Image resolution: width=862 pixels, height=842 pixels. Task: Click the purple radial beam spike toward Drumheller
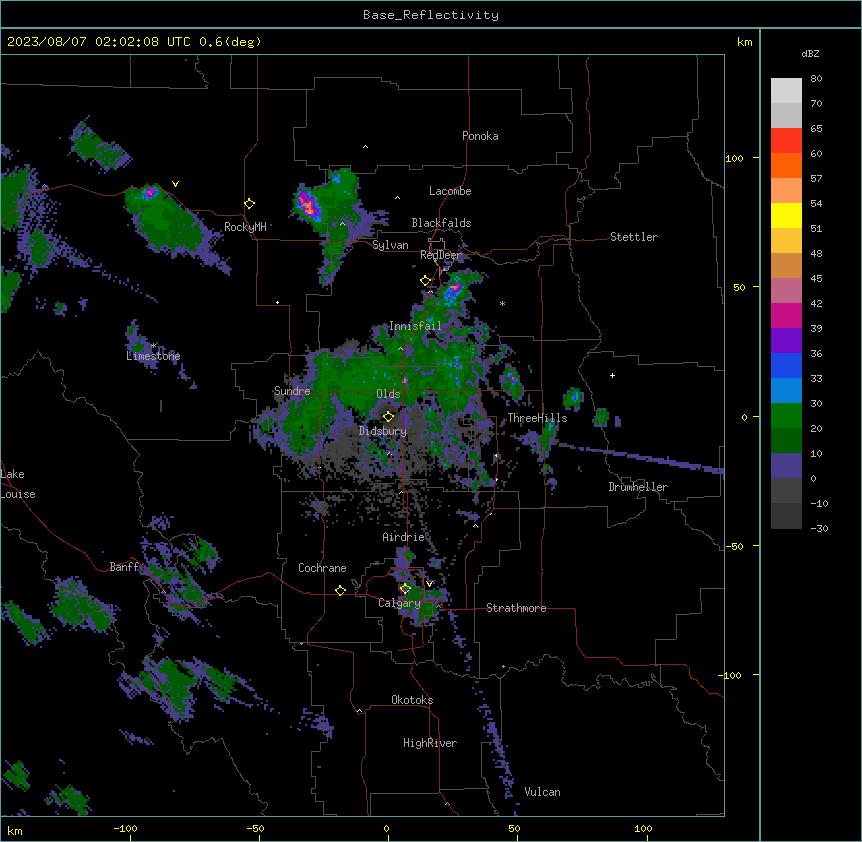tap(640, 457)
